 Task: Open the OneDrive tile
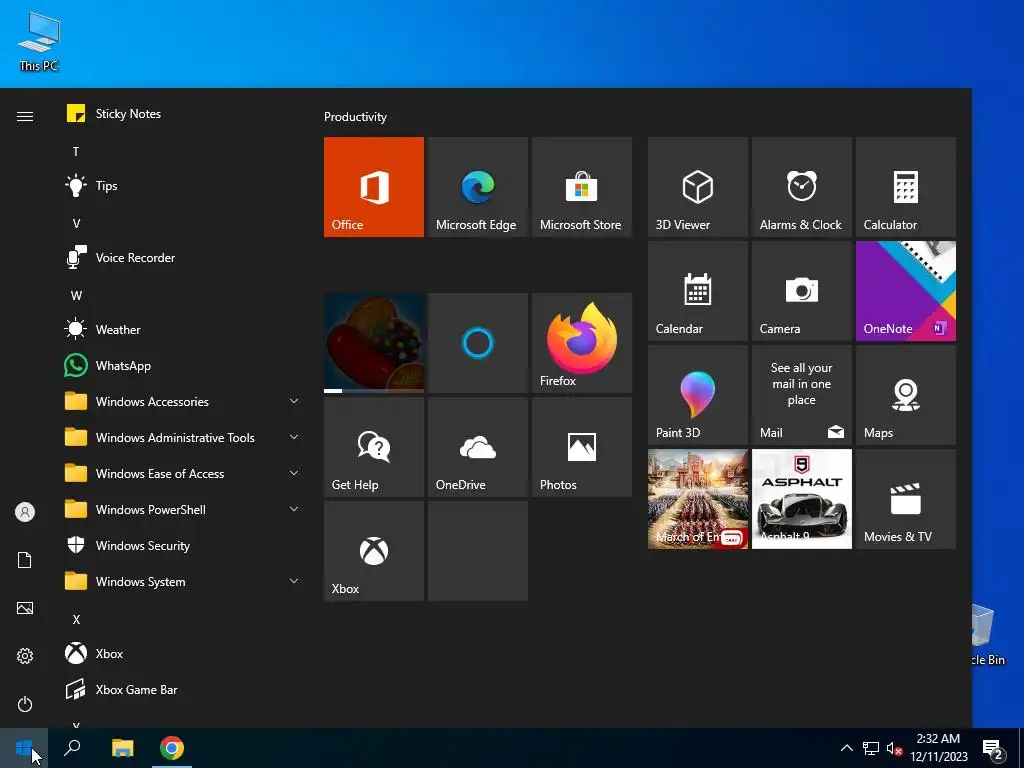point(477,447)
